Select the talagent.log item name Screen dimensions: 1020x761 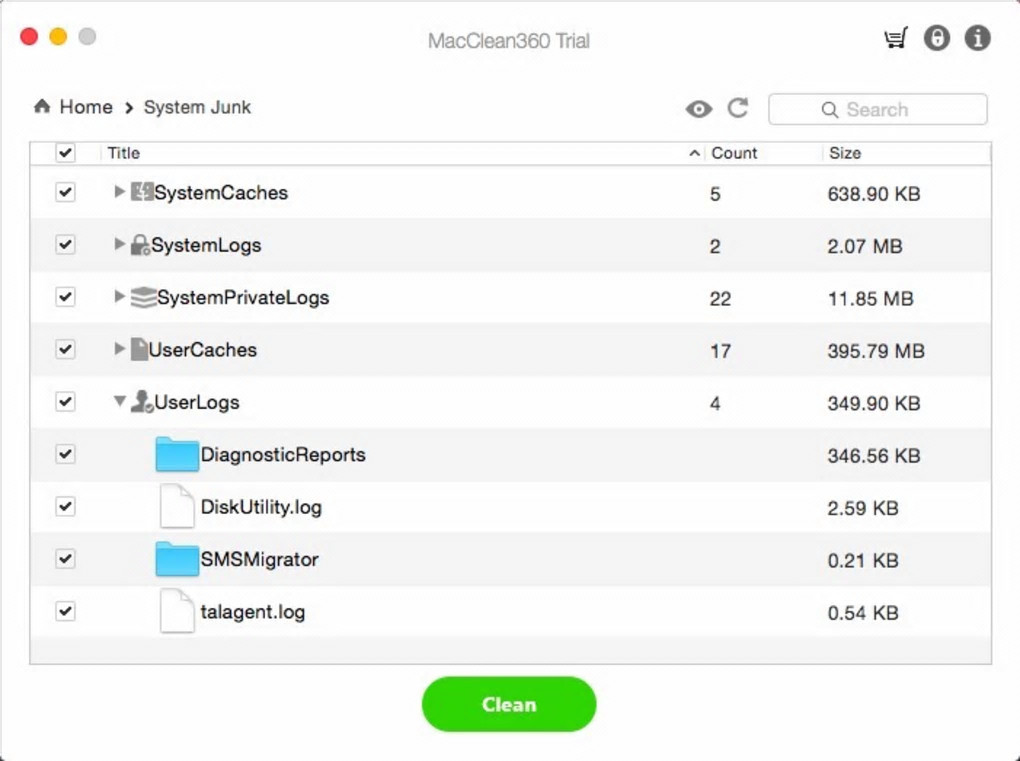252,612
